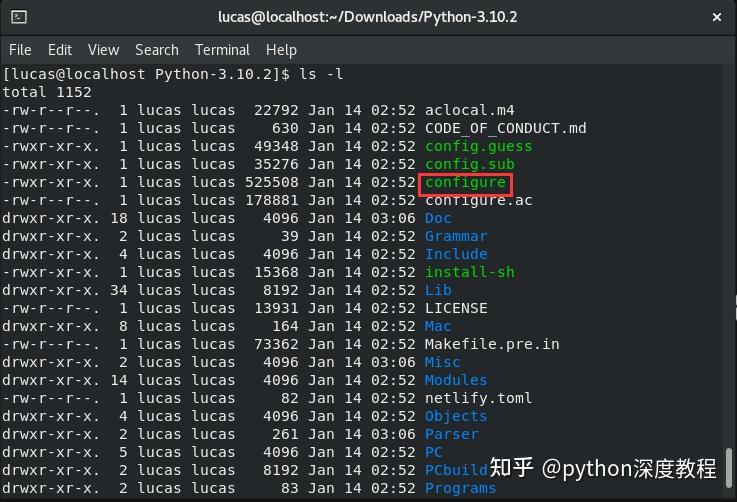Open the View menu
The width and height of the screenshot is (737, 502).
(x=103, y=50)
